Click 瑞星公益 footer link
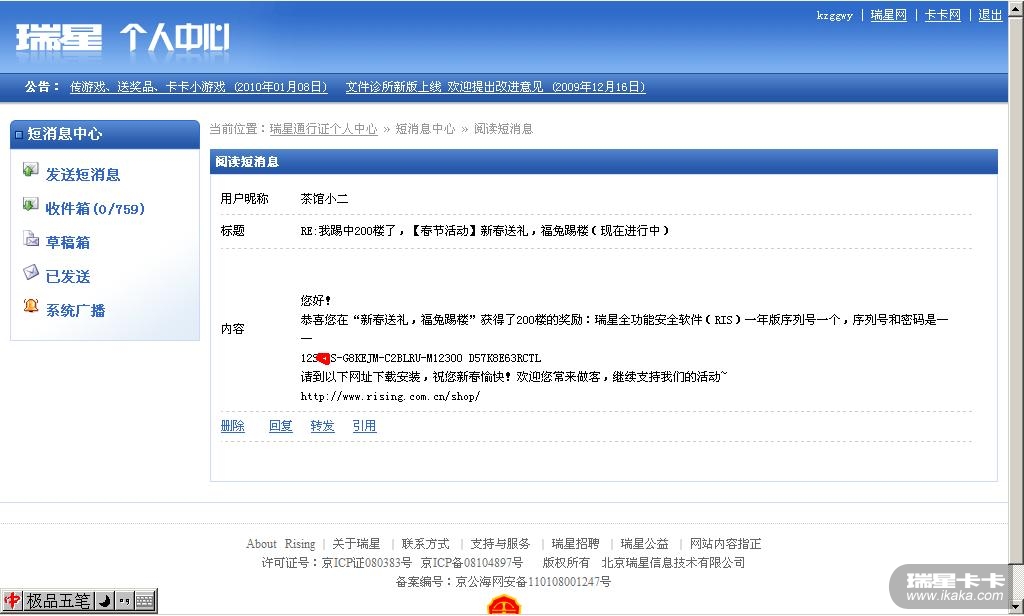Screen dimensions: 1024x616 tap(645, 543)
